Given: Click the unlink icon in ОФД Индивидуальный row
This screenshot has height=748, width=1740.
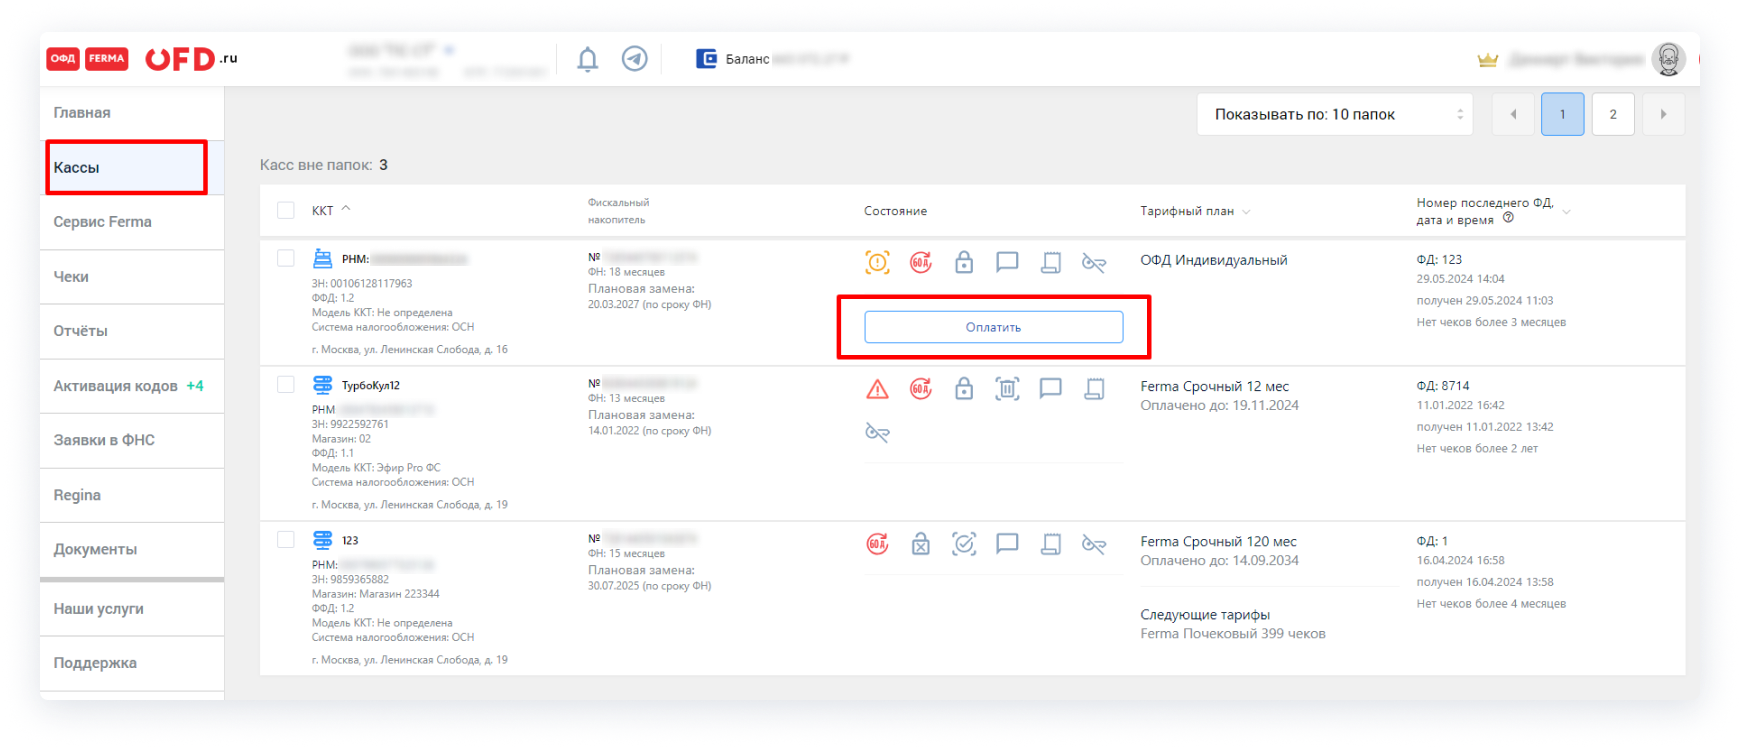Looking at the screenshot, I should (x=1094, y=263).
